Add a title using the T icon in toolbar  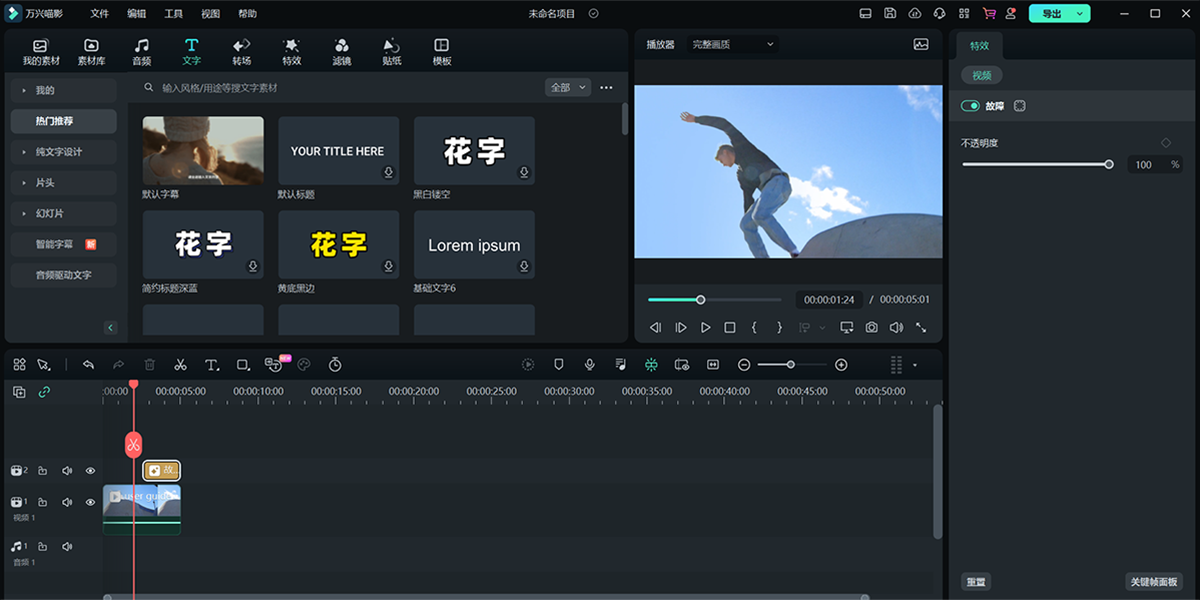(211, 364)
